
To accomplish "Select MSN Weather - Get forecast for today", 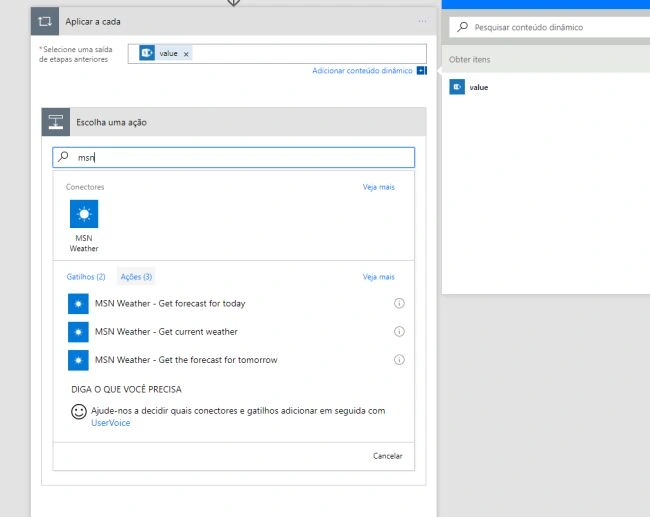I will (233, 303).
